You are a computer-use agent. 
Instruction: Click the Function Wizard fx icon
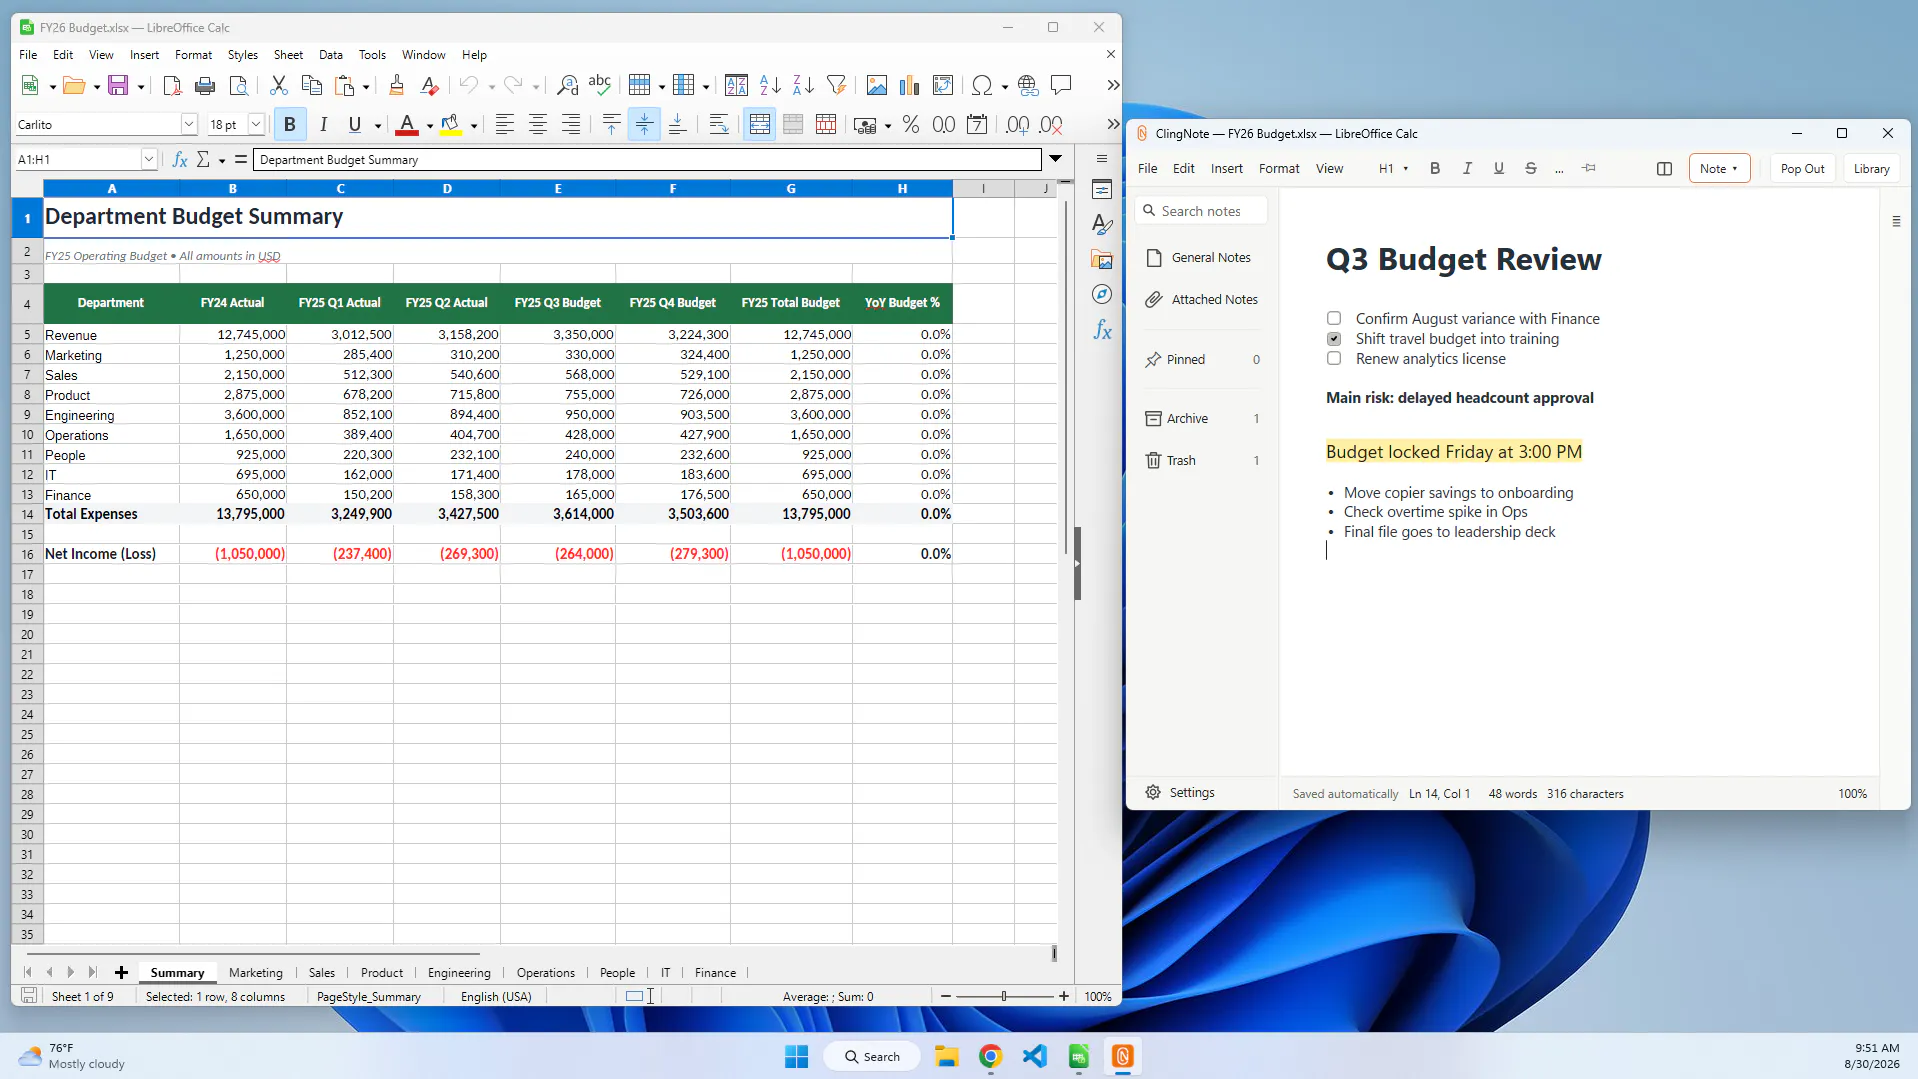180,159
